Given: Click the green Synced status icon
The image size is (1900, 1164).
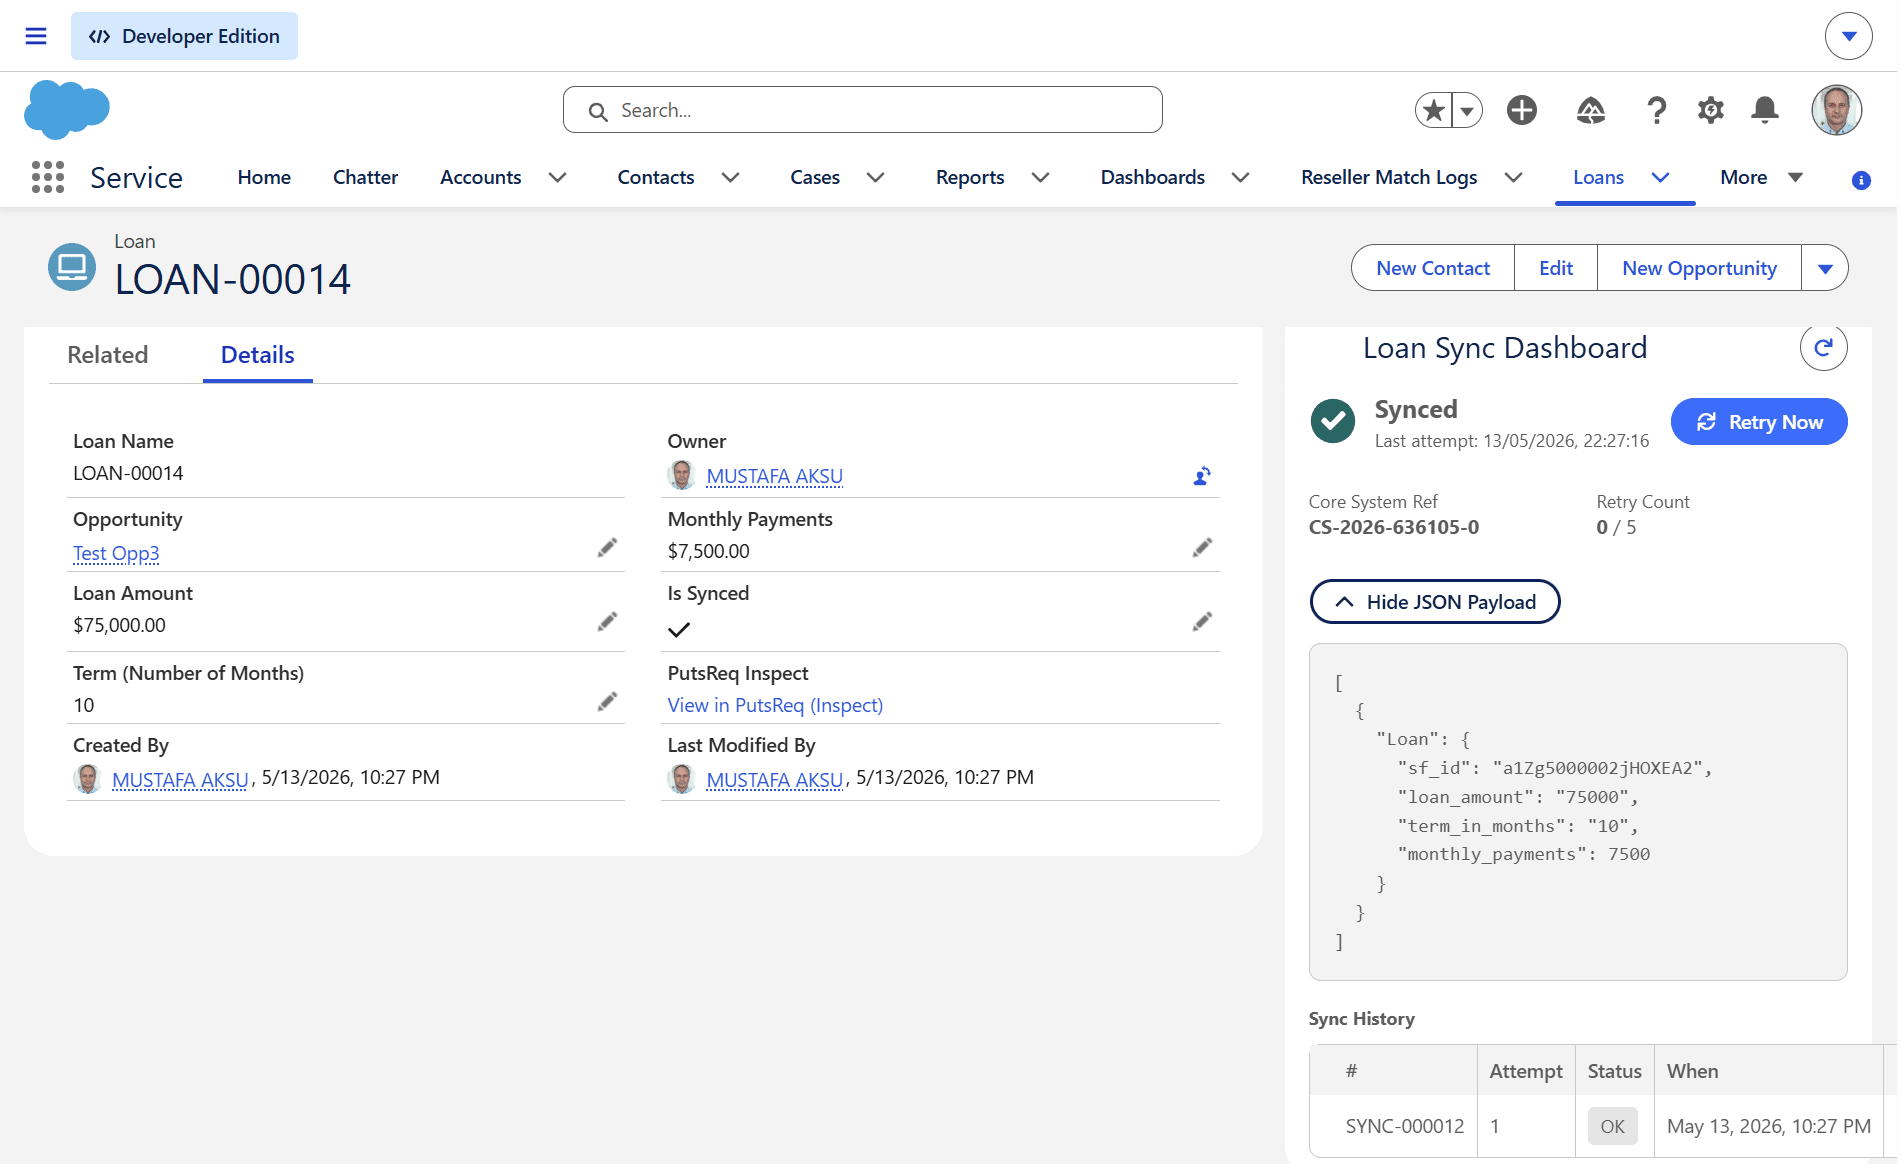Looking at the screenshot, I should (x=1333, y=421).
